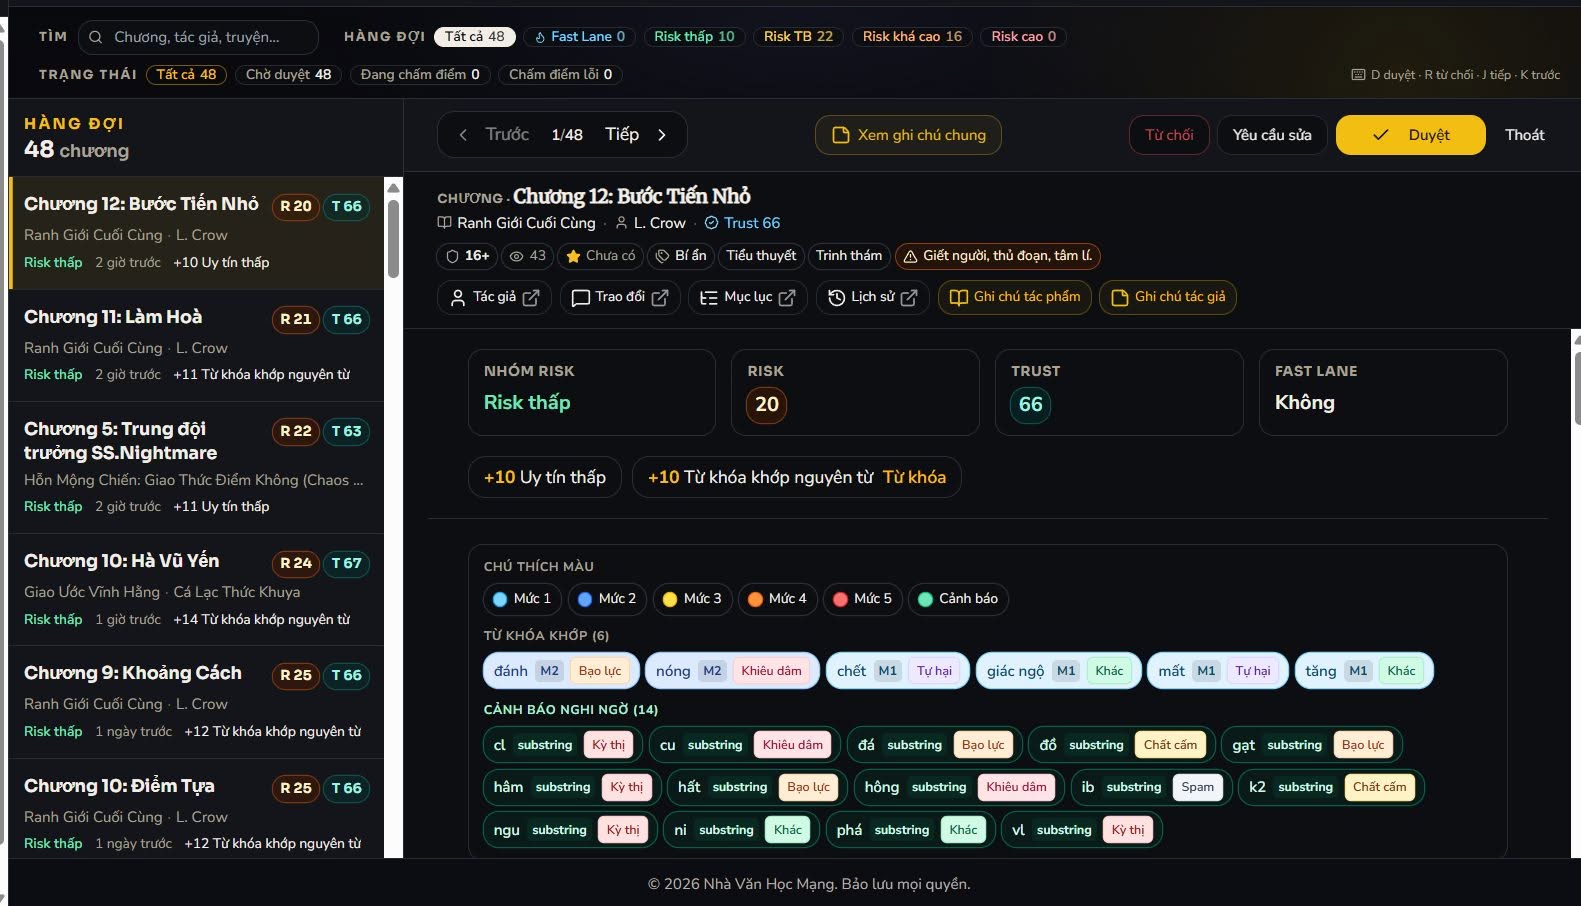Click the note icon in Xem ghi chú chung
1581x906 pixels.
(x=841, y=135)
